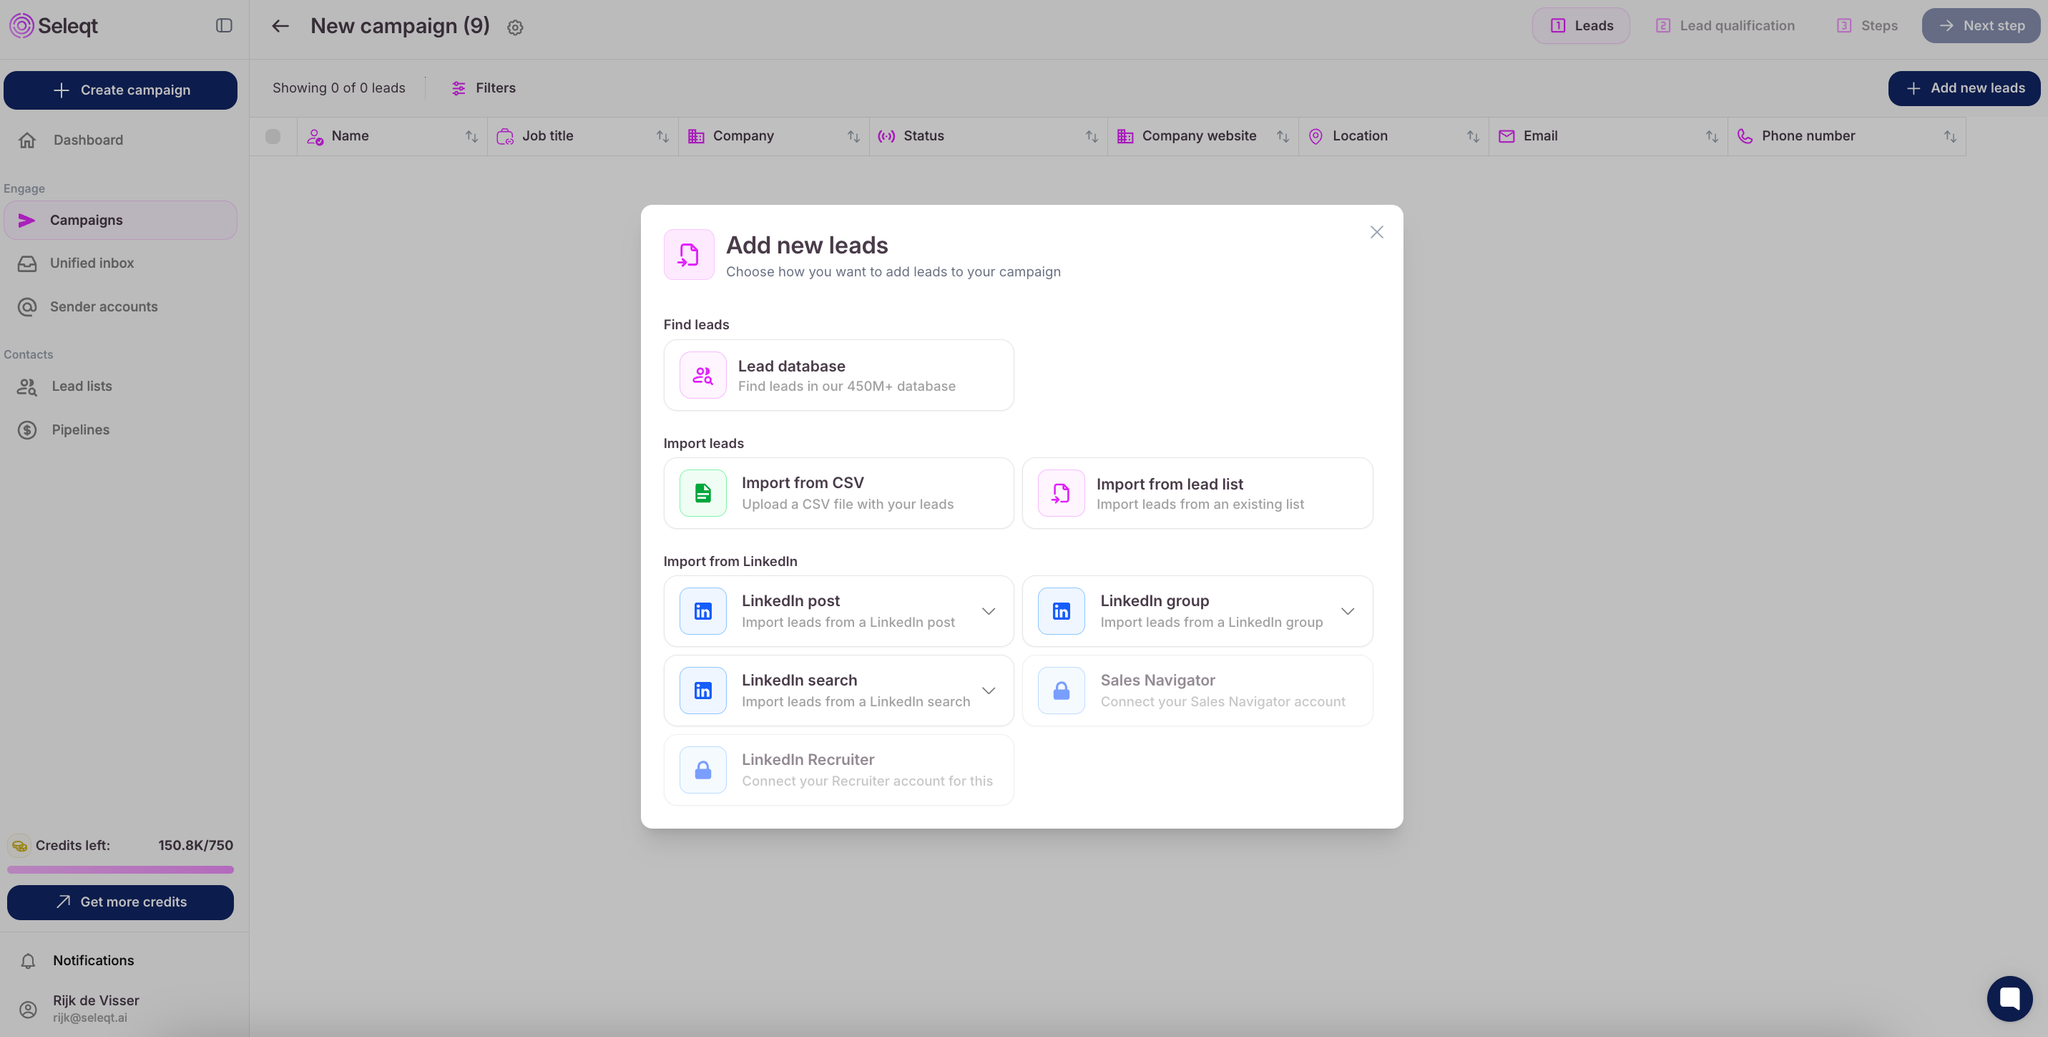Click the LinkedIn search logo icon
Image resolution: width=2048 pixels, height=1037 pixels.
click(x=703, y=690)
